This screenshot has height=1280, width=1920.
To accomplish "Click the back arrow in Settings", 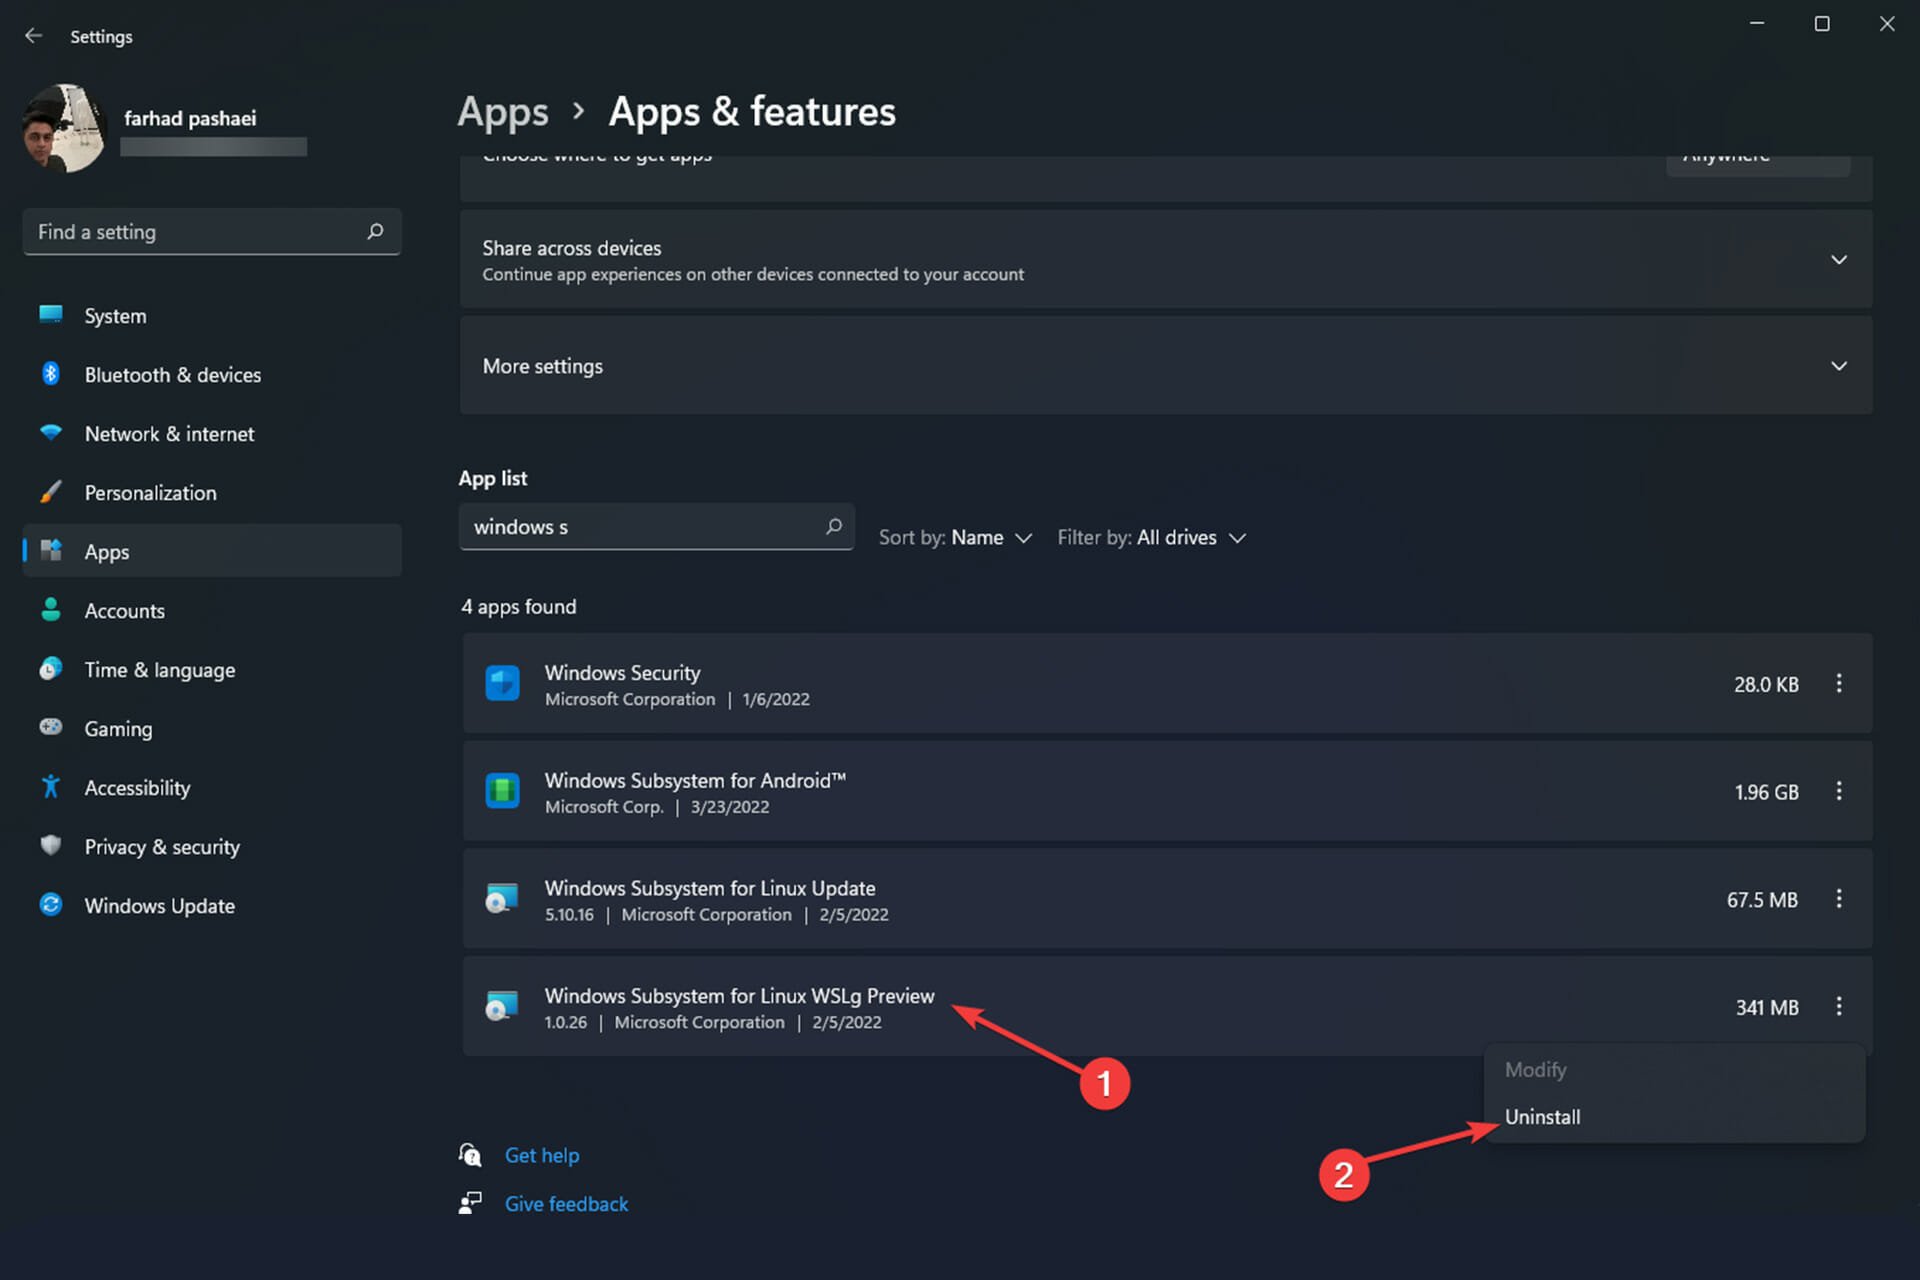I will [33, 36].
